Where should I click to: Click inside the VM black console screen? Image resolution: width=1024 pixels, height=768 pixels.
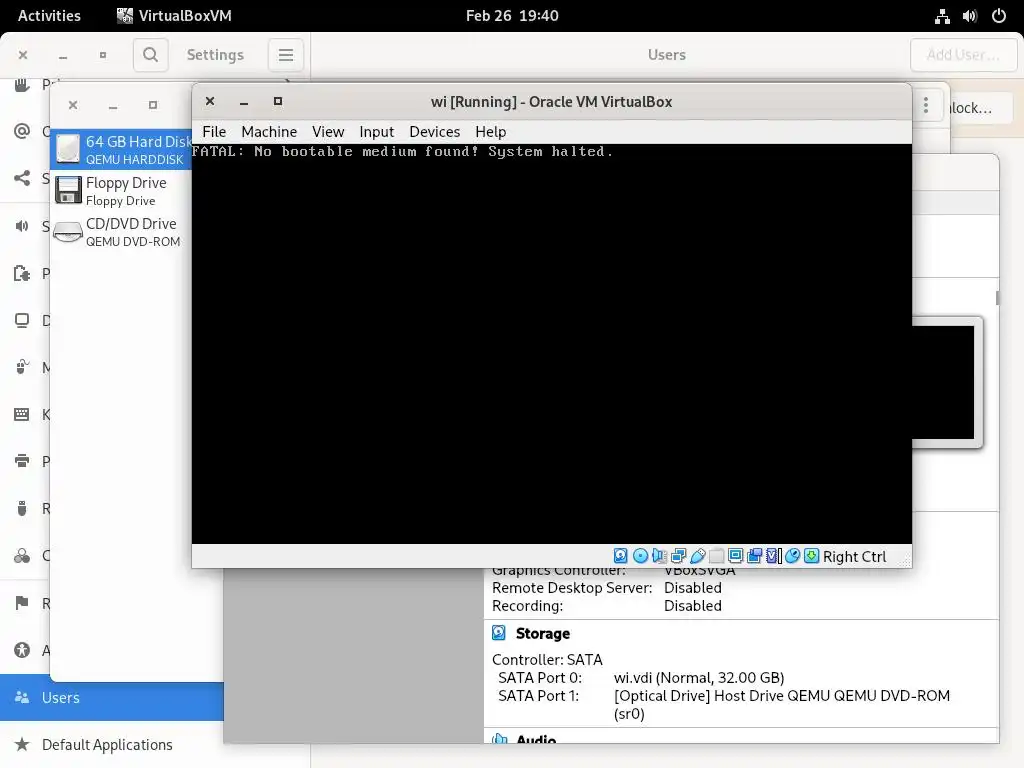[551, 344]
